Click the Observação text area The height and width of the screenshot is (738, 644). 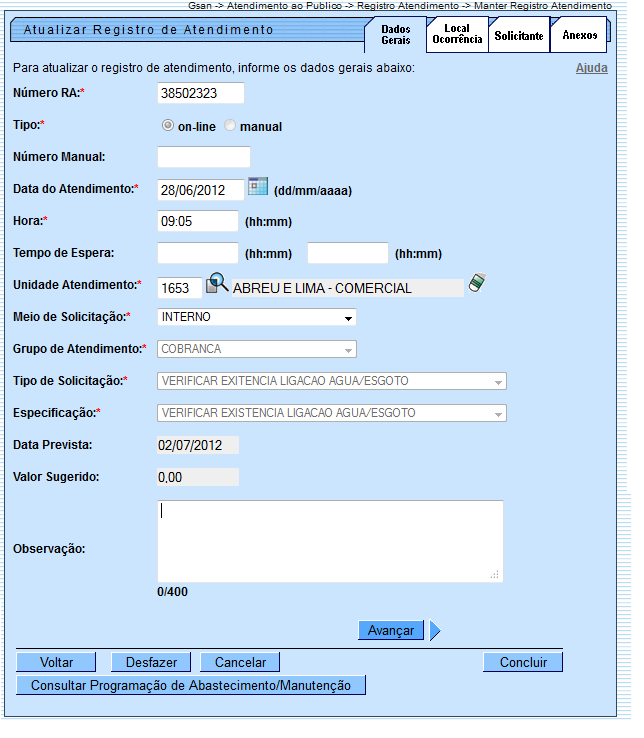coord(330,541)
